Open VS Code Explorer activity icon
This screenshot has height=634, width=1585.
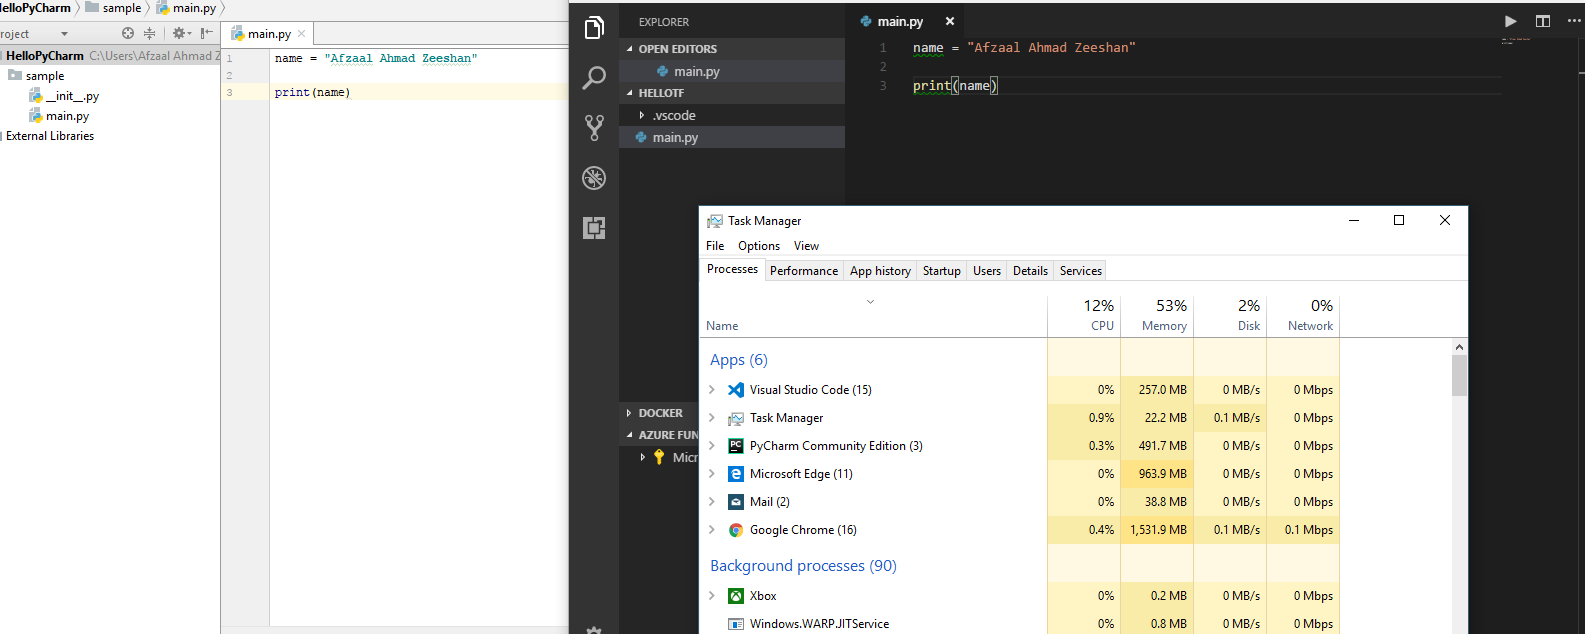(x=594, y=27)
